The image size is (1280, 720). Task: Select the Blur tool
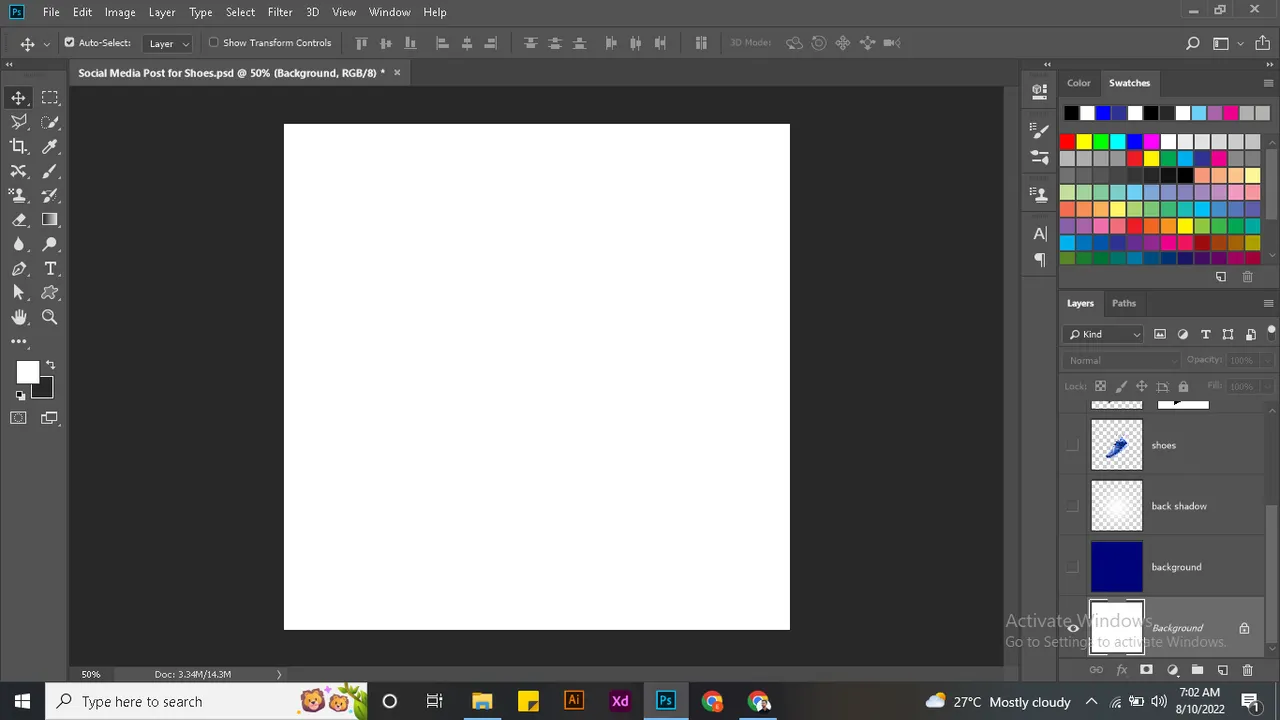pos(19,245)
